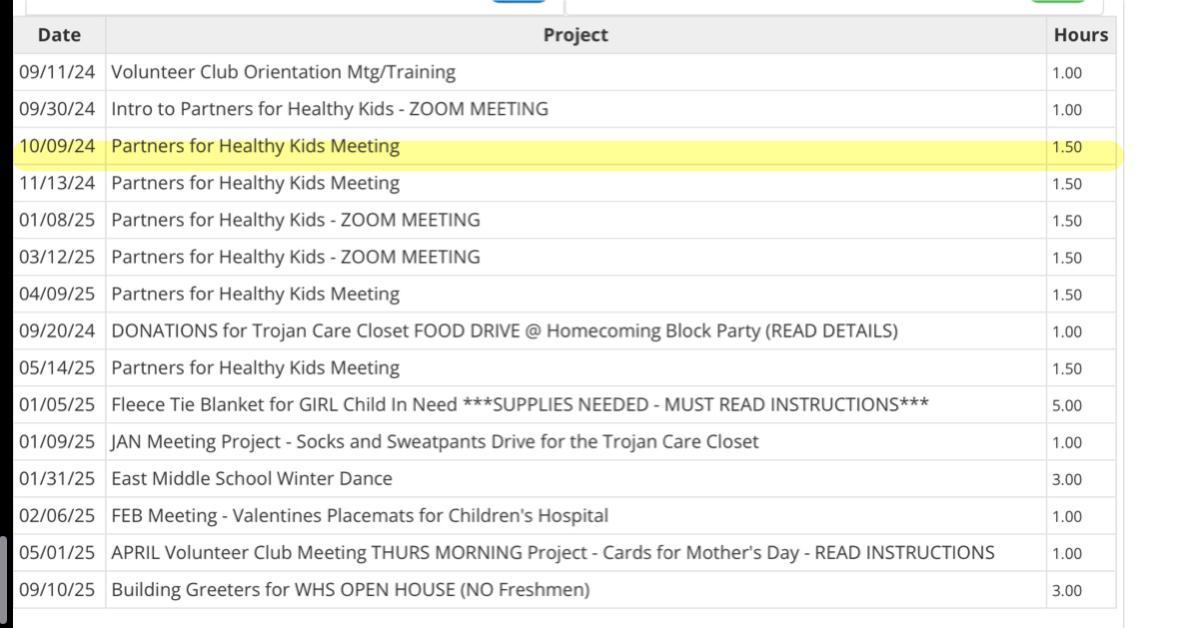This screenshot has height=628, width=1183.
Task: Click the Fleece Tie Blanket project entry
Action: coord(520,405)
